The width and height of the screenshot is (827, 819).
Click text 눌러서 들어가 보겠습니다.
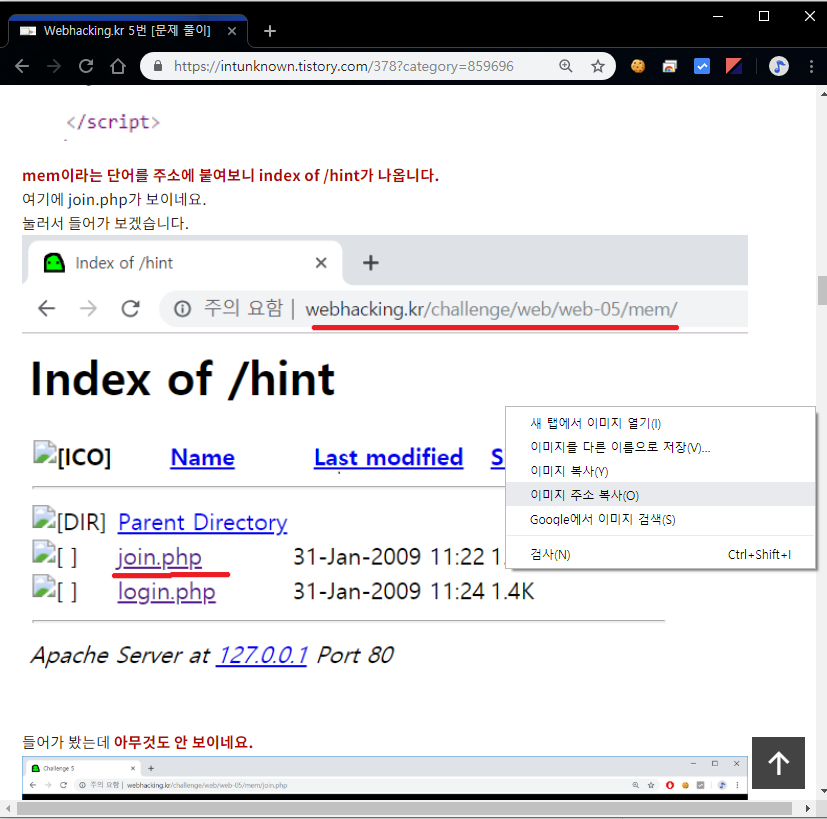click(x=105, y=224)
